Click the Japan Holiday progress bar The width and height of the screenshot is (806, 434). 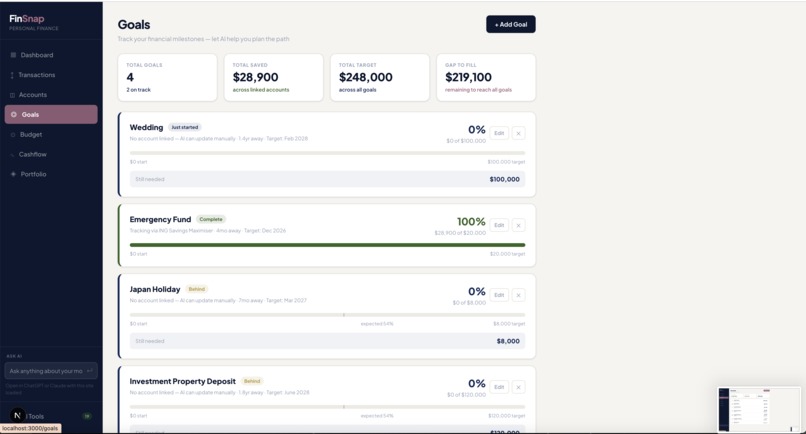[327, 315]
